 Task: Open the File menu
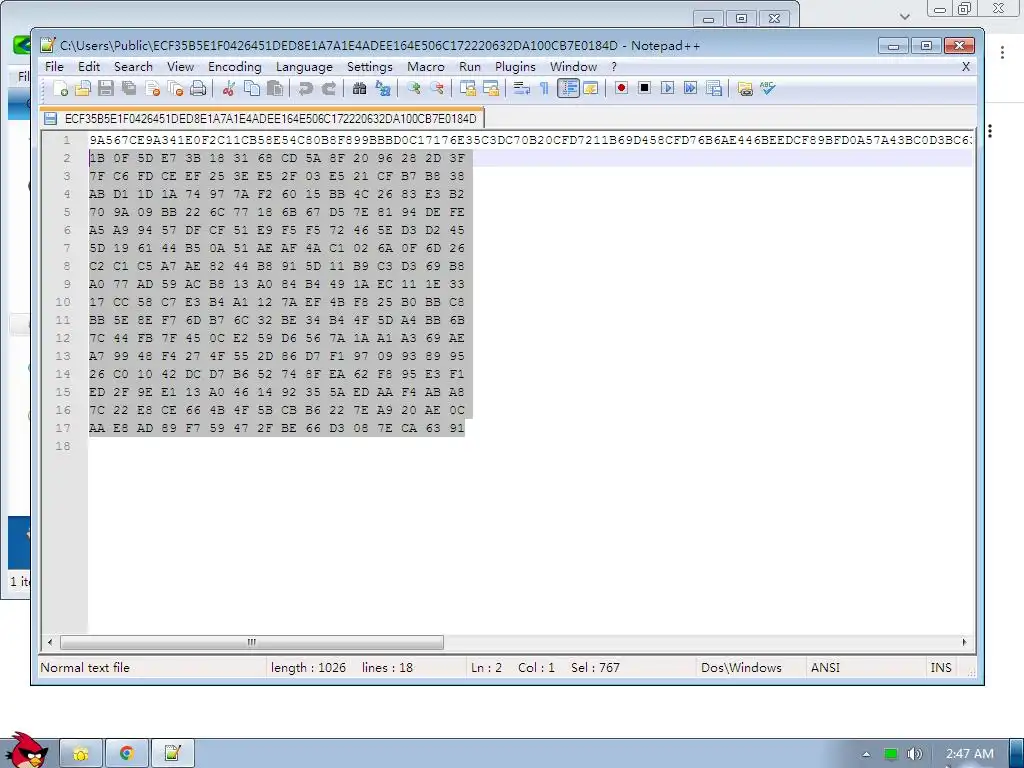tap(54, 67)
